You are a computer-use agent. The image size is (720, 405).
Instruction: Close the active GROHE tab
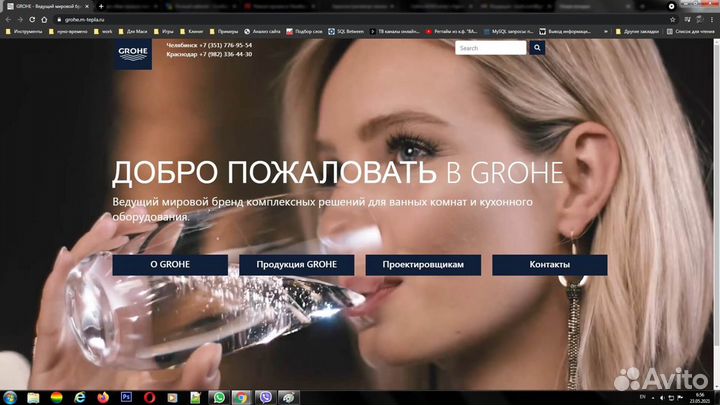(x=87, y=6)
